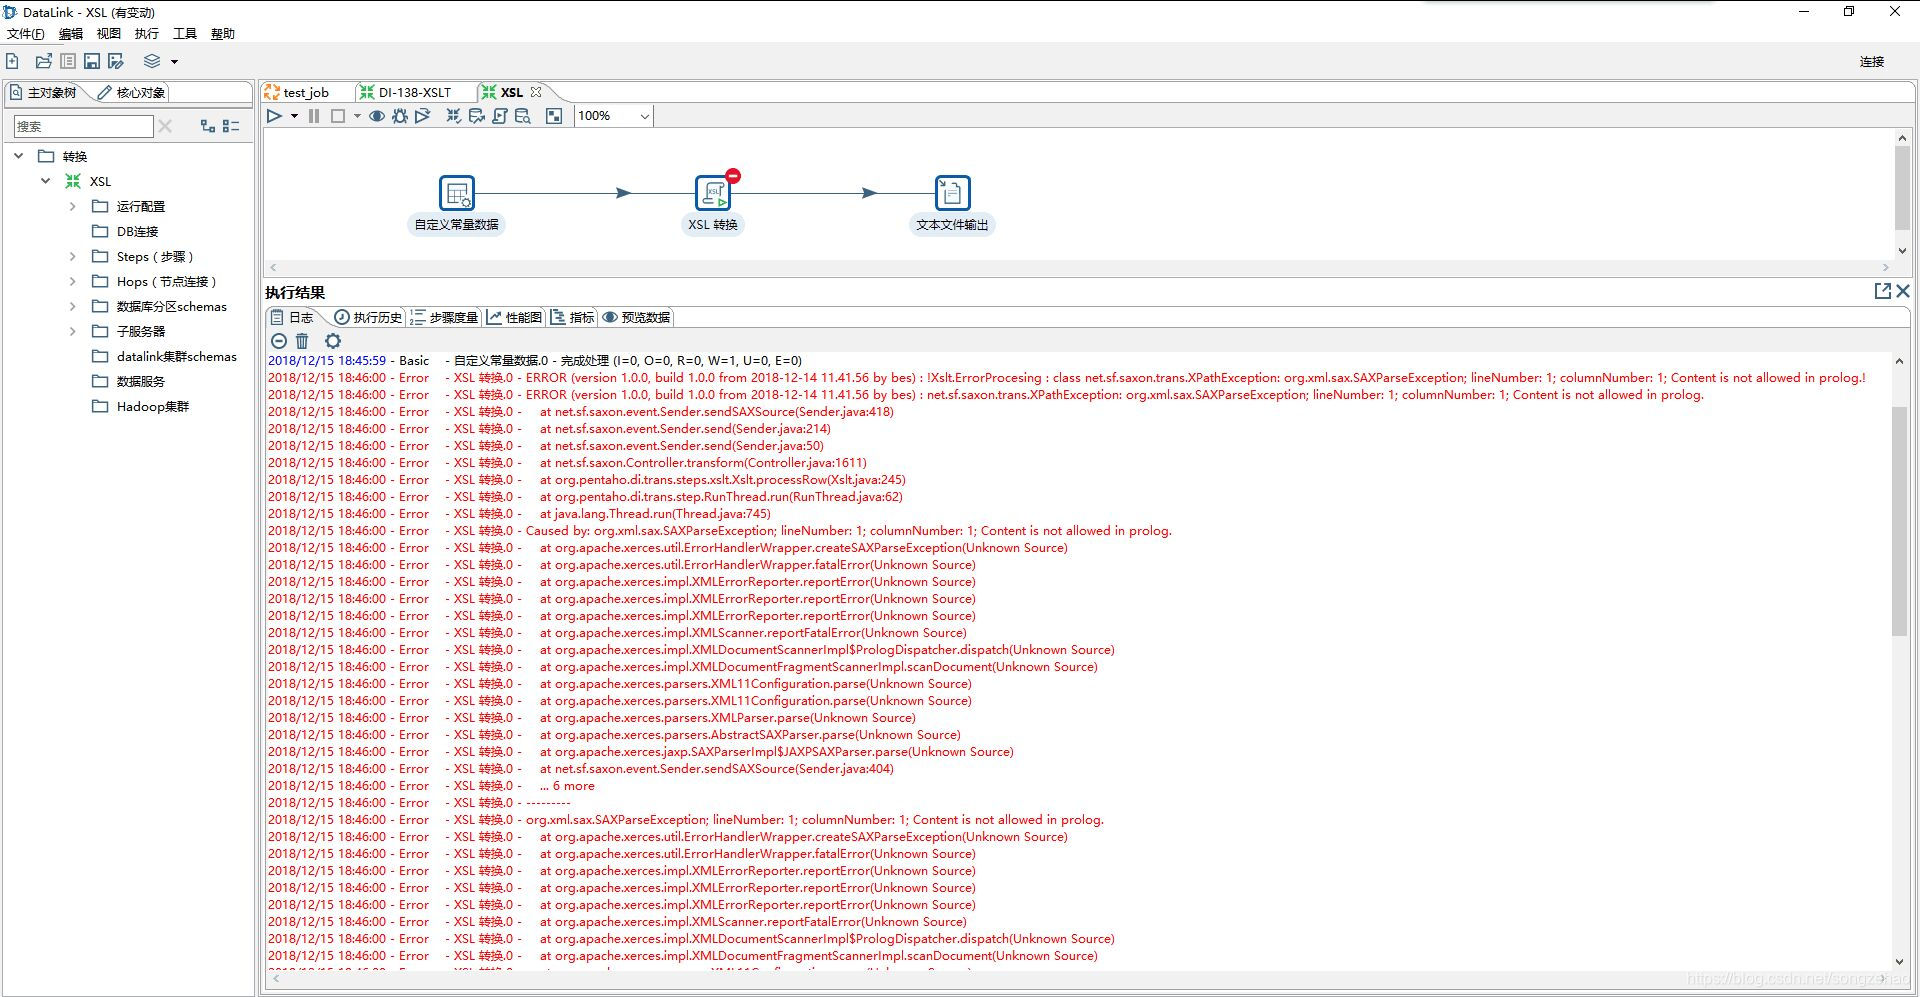Run the transformation with the play icon

[x=275, y=115]
